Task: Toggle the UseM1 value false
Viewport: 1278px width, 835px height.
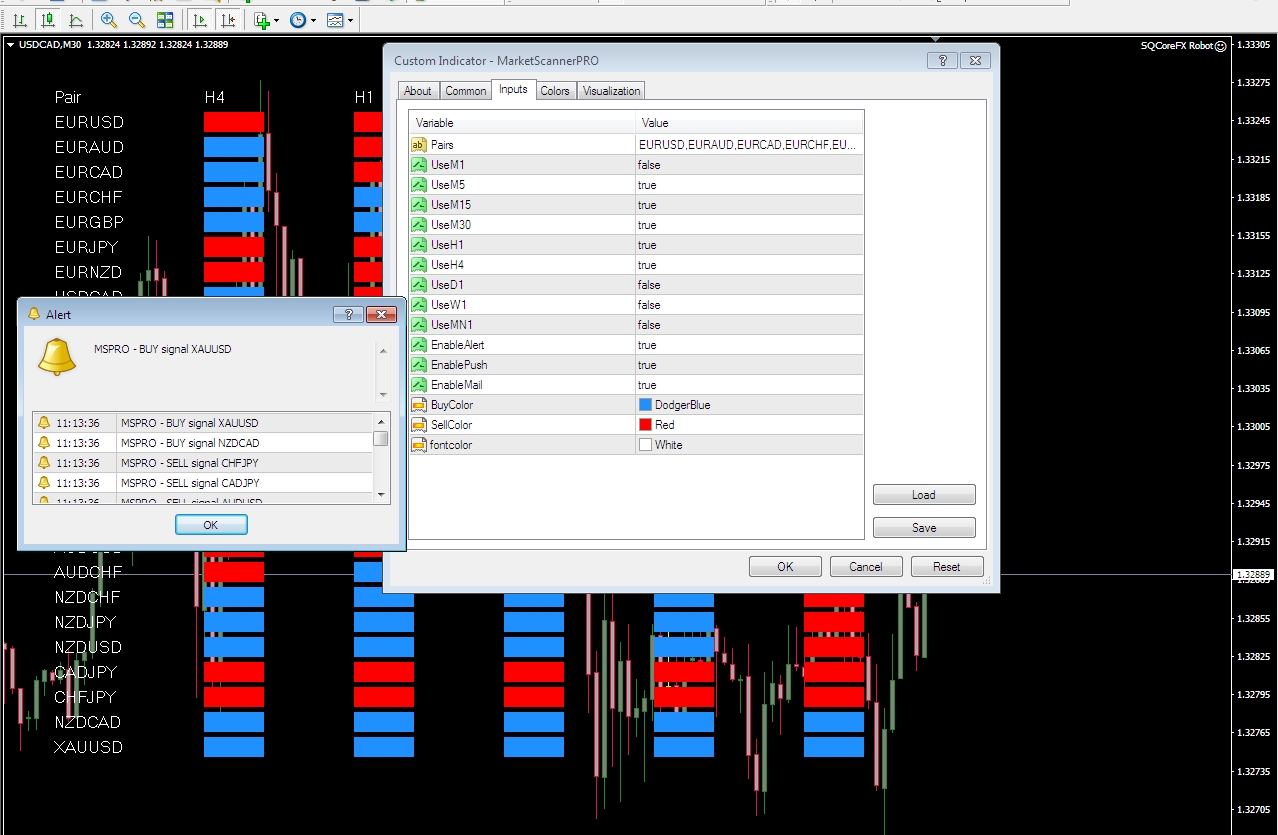Action: (x=648, y=165)
